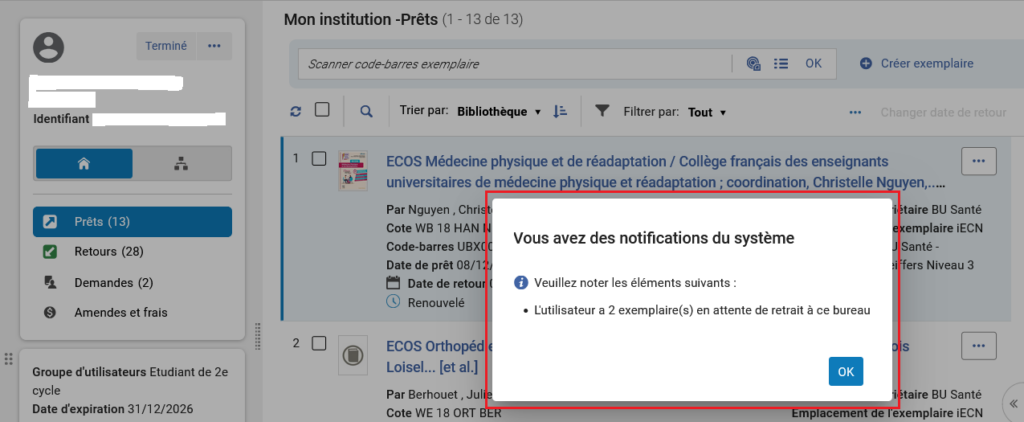
Task: Tick the checkbox for loan row 2
Action: coord(319,344)
